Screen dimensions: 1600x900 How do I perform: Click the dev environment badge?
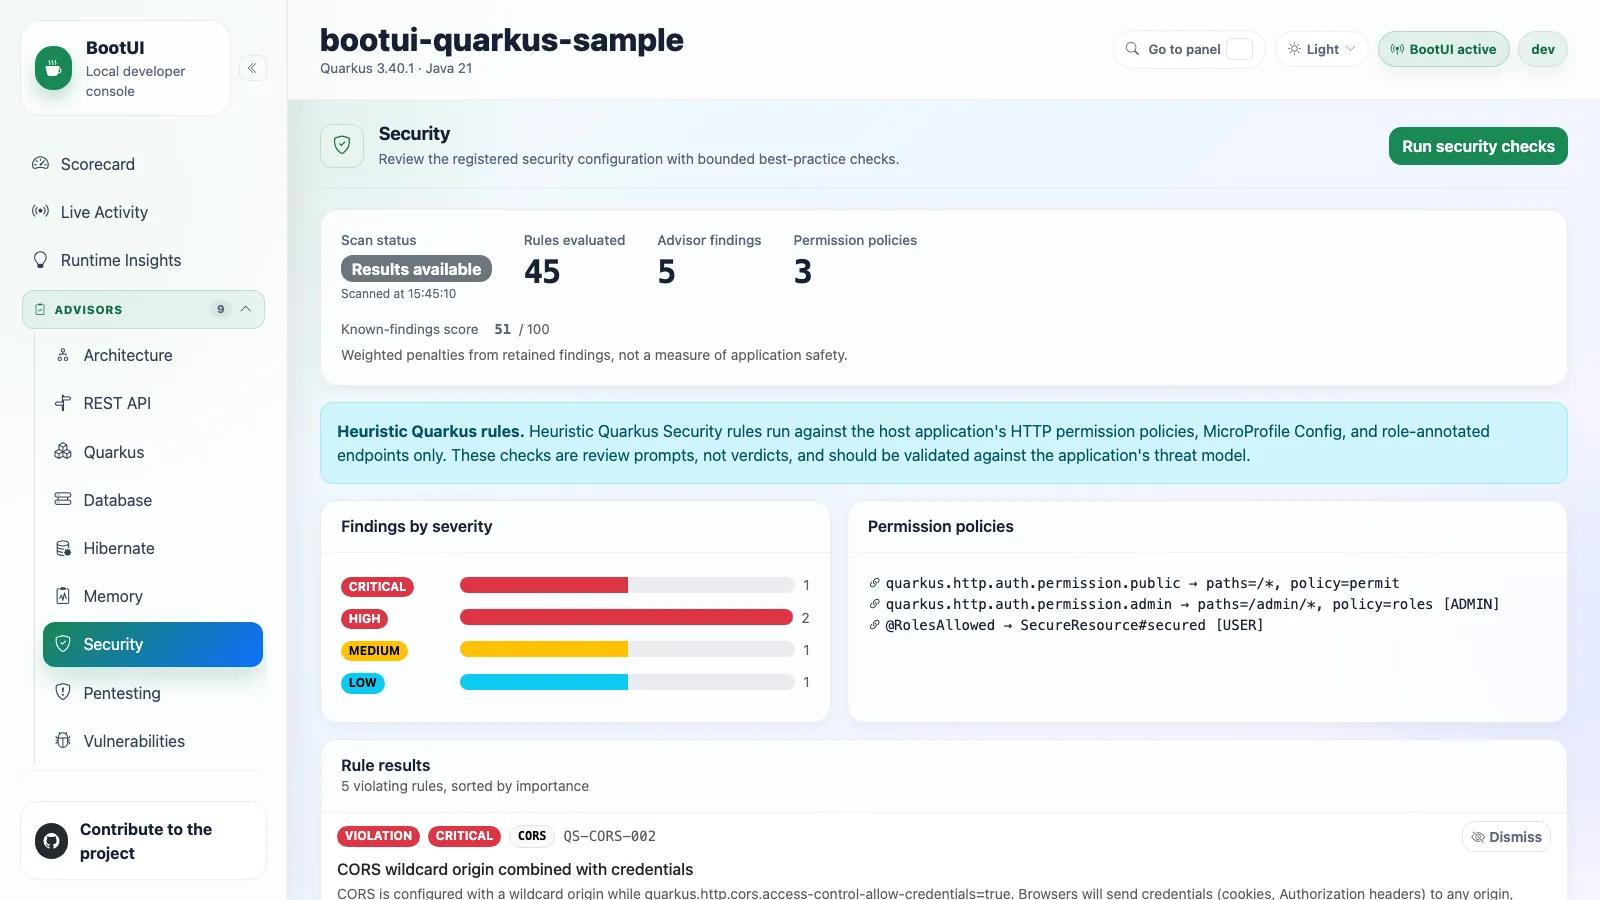click(x=1543, y=49)
